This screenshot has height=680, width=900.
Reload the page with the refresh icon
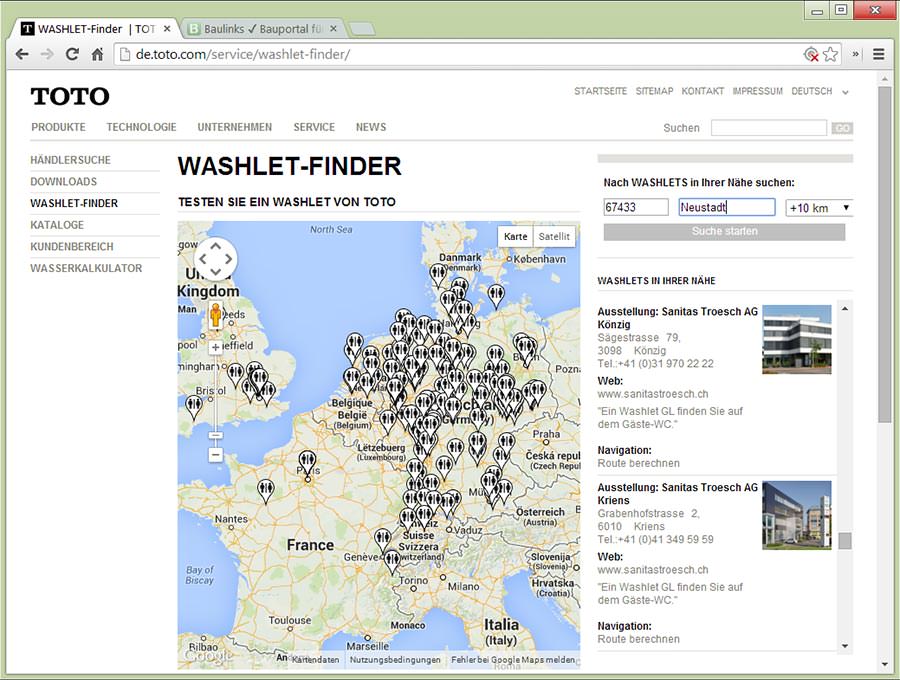coord(72,55)
